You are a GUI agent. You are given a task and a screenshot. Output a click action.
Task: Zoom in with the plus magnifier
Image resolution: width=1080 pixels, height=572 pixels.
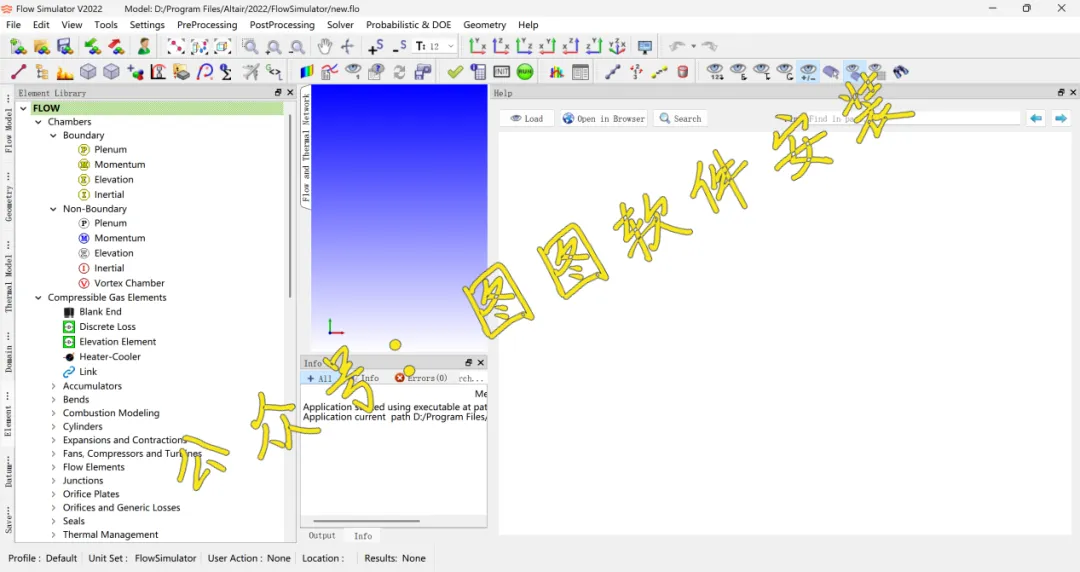click(x=273, y=47)
